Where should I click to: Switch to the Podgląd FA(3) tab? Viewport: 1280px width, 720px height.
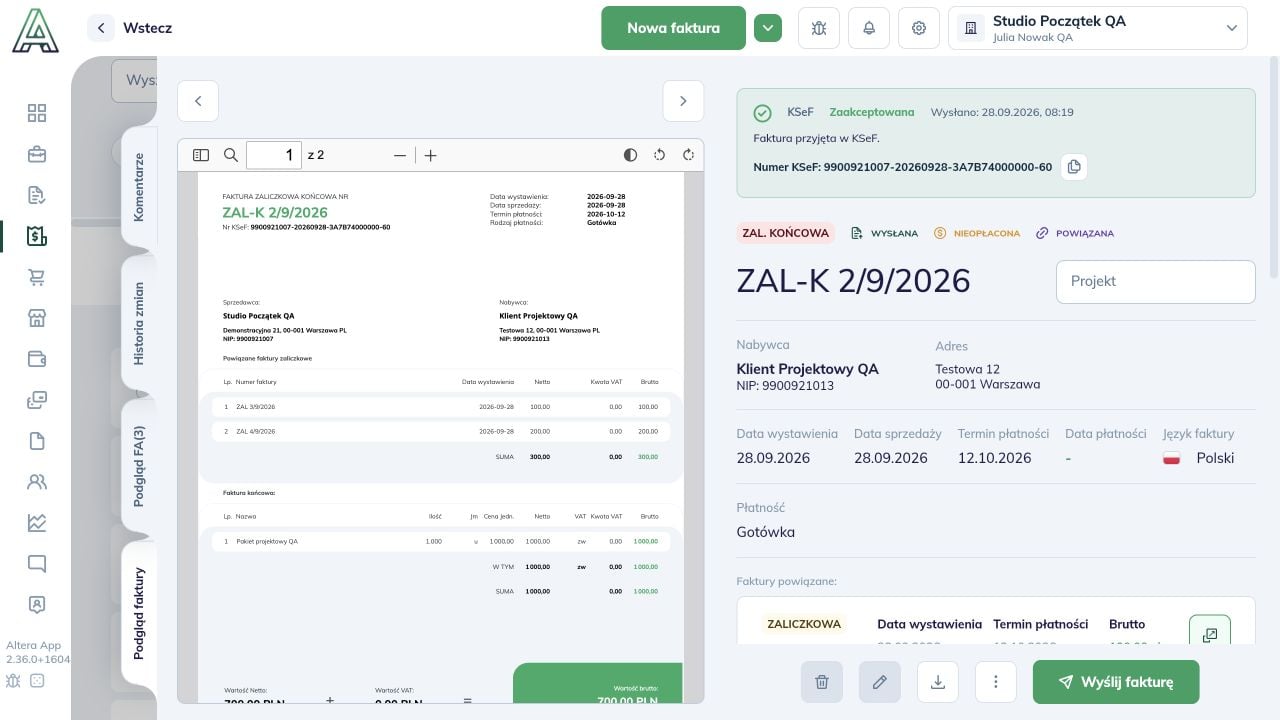coord(139,466)
